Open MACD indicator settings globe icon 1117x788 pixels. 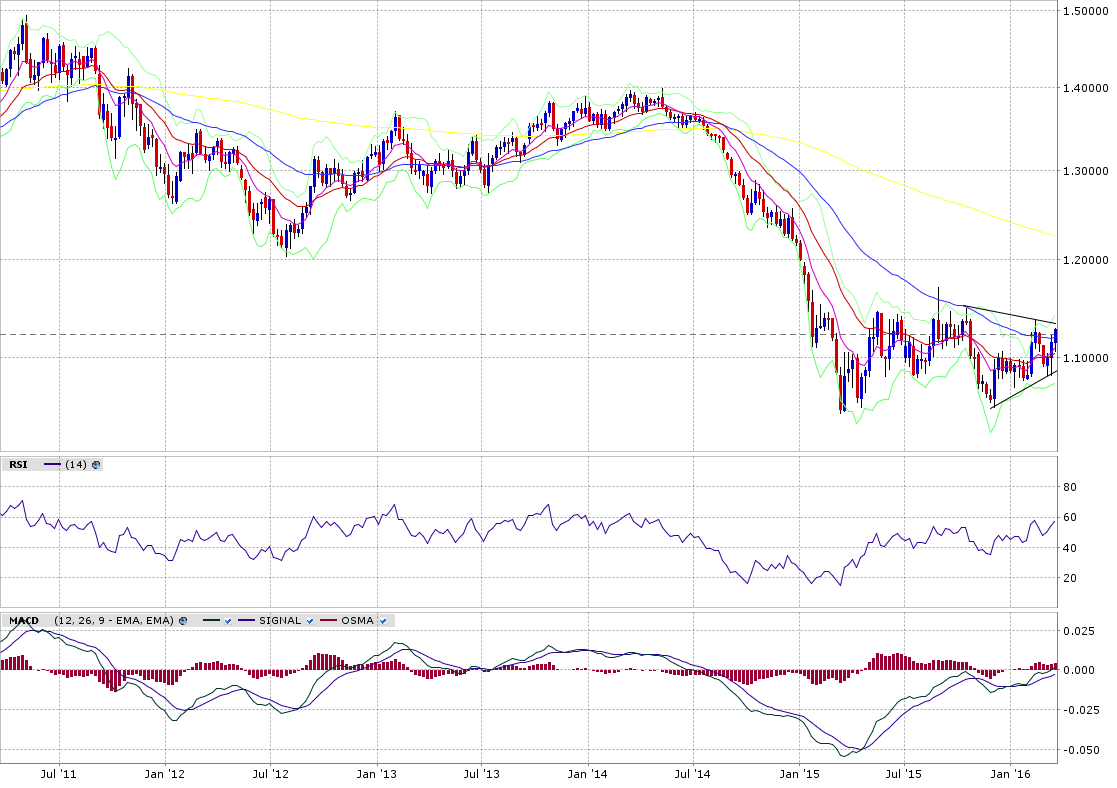[x=182, y=620]
